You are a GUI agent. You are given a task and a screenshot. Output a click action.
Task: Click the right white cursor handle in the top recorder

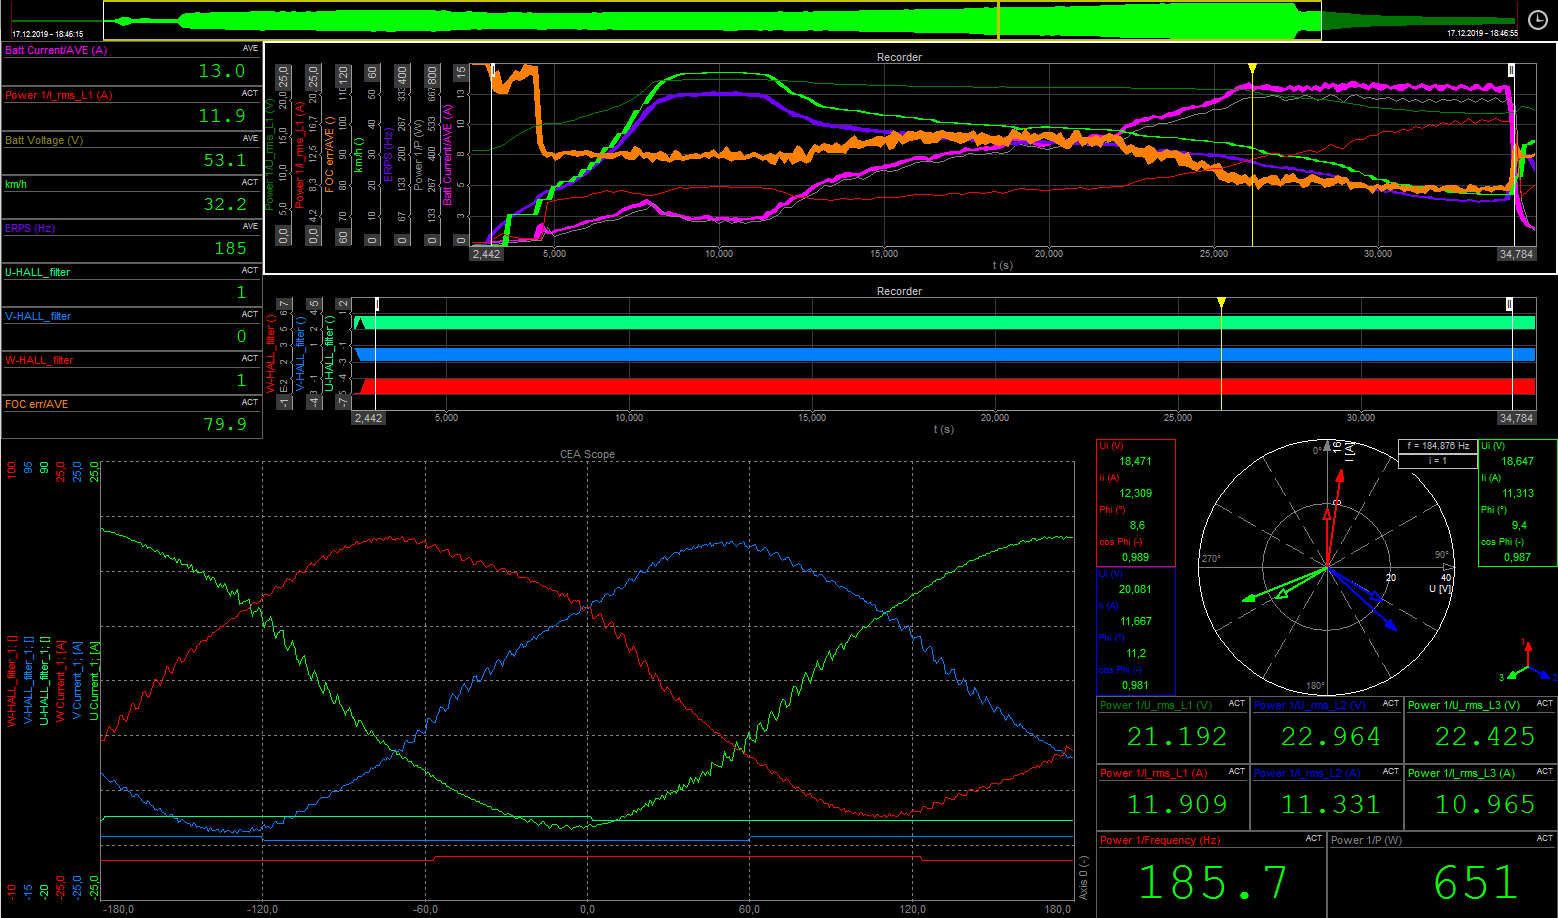pos(1511,70)
